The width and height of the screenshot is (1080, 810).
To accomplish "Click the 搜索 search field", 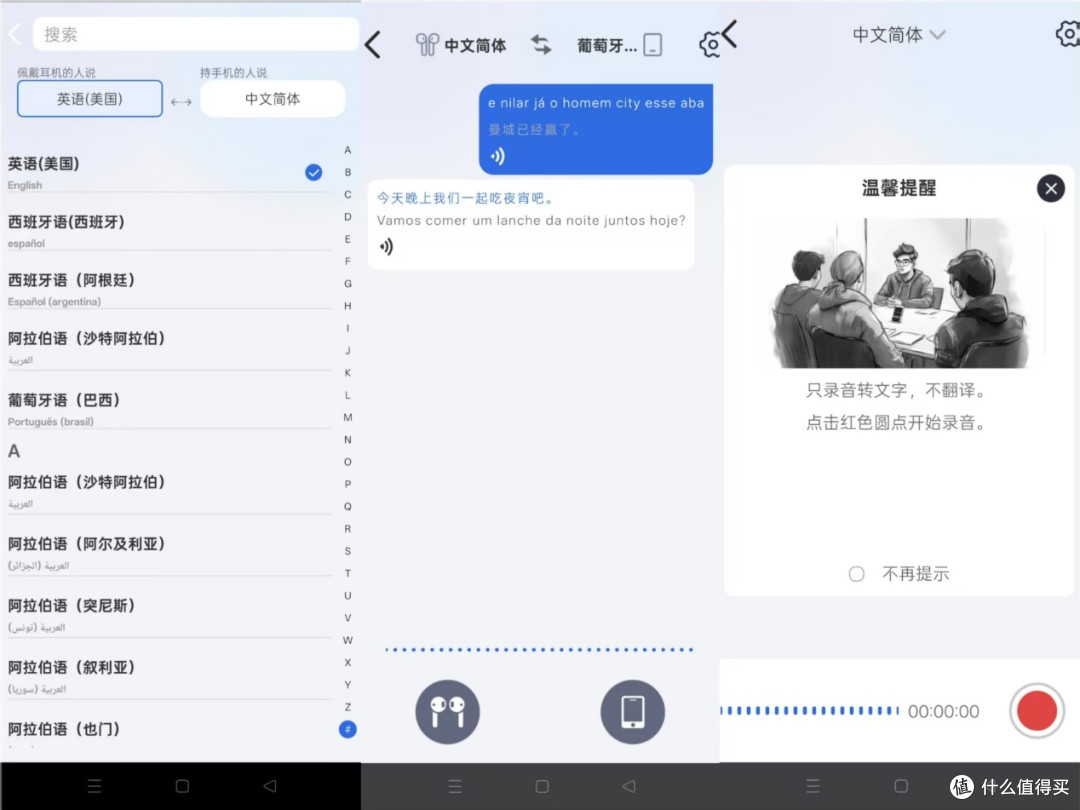I will click(196, 34).
